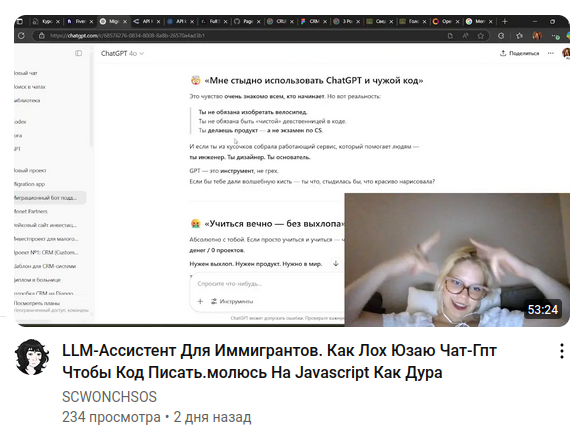Open the video titled LLM-Ассистент Для Иммигрантов

279,361
